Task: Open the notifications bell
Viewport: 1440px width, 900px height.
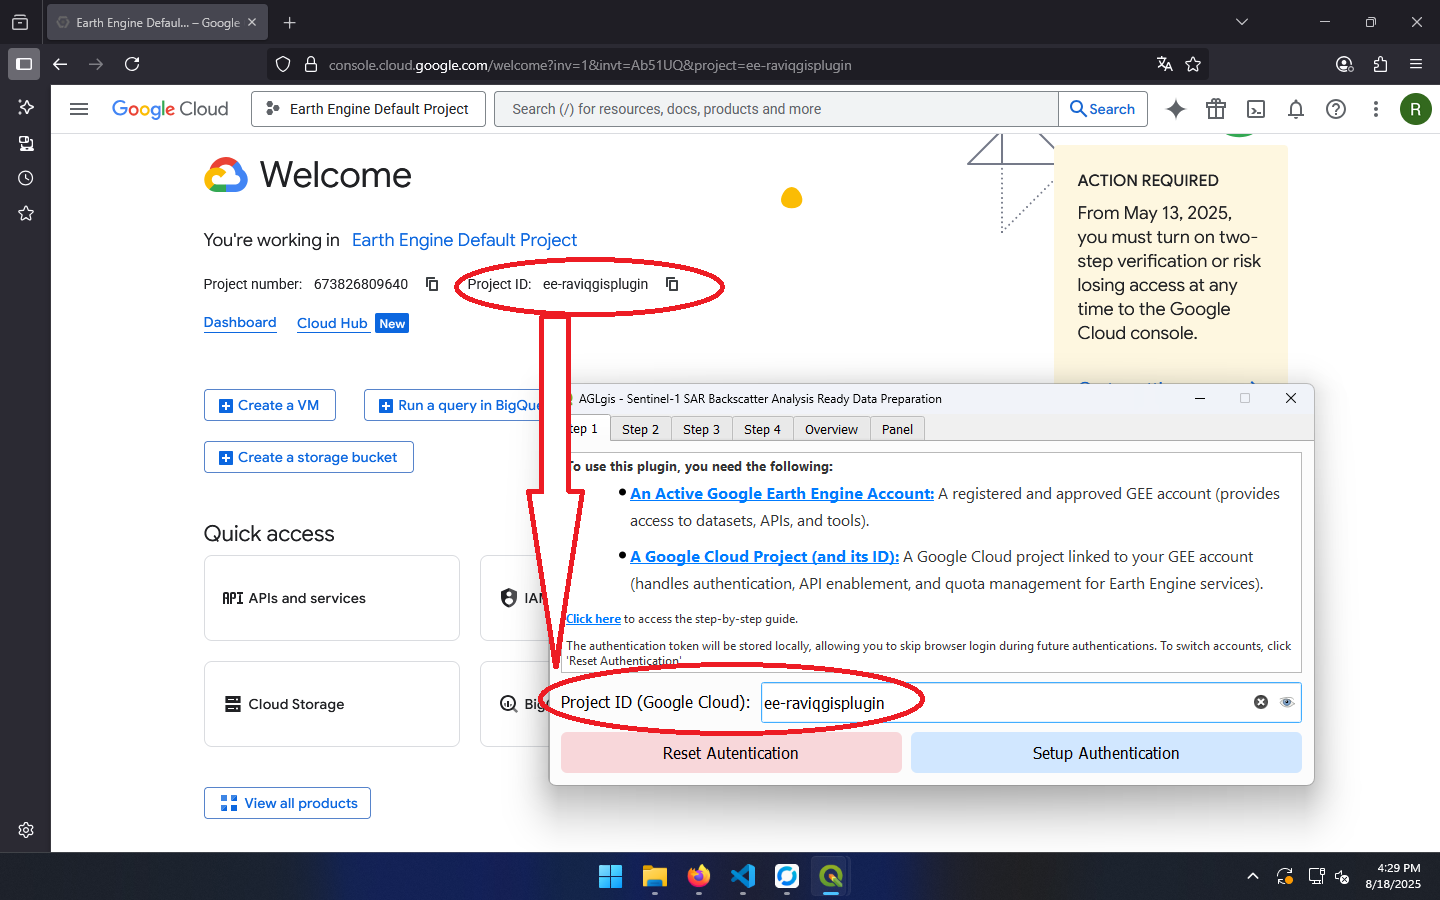Action: click(x=1296, y=109)
